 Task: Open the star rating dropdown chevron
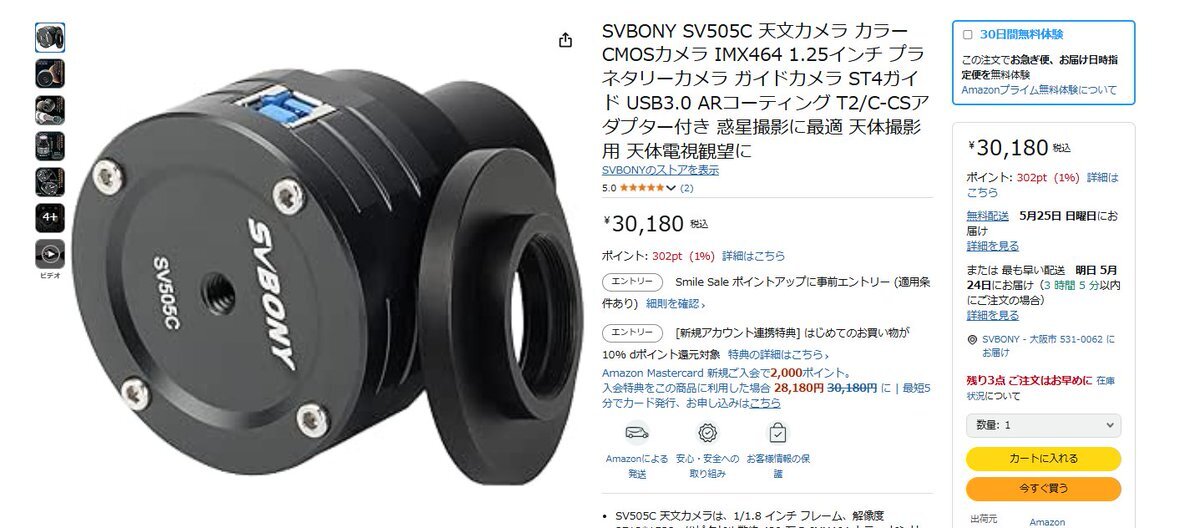(x=670, y=188)
